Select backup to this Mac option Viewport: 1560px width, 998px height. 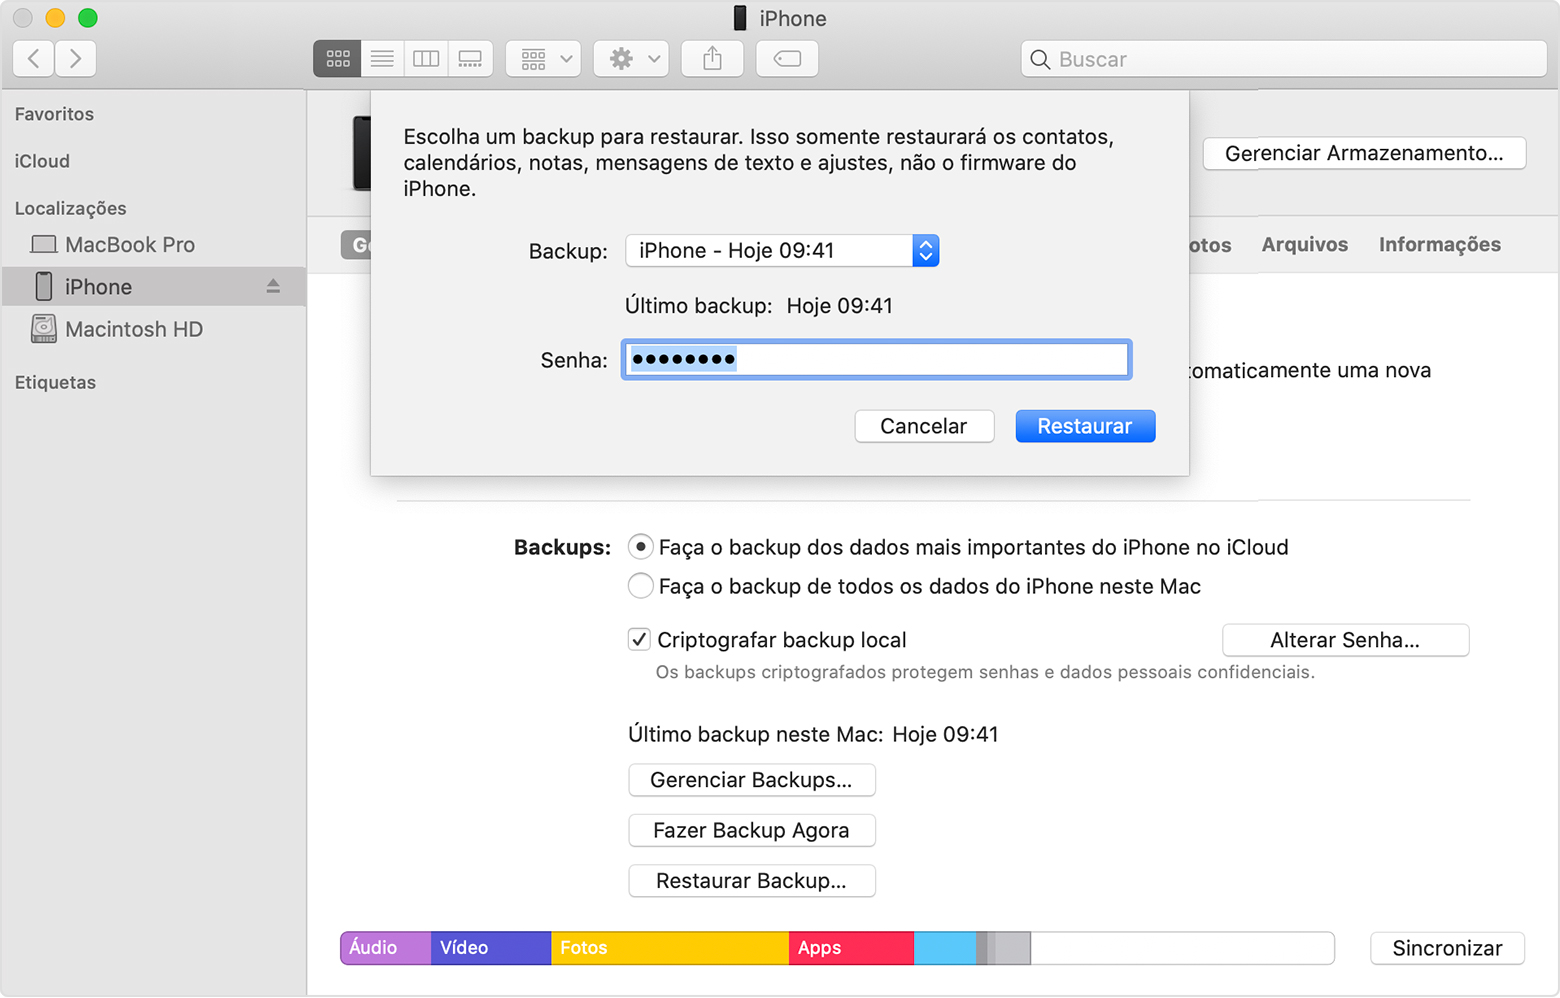coord(640,586)
